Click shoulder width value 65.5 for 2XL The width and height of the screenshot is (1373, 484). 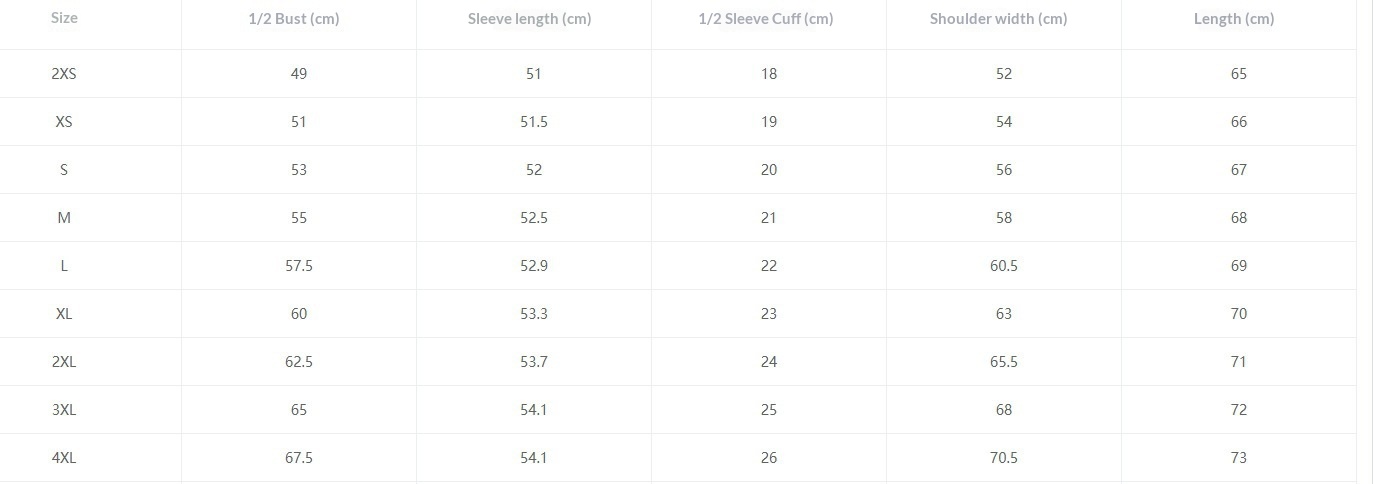coord(1004,362)
